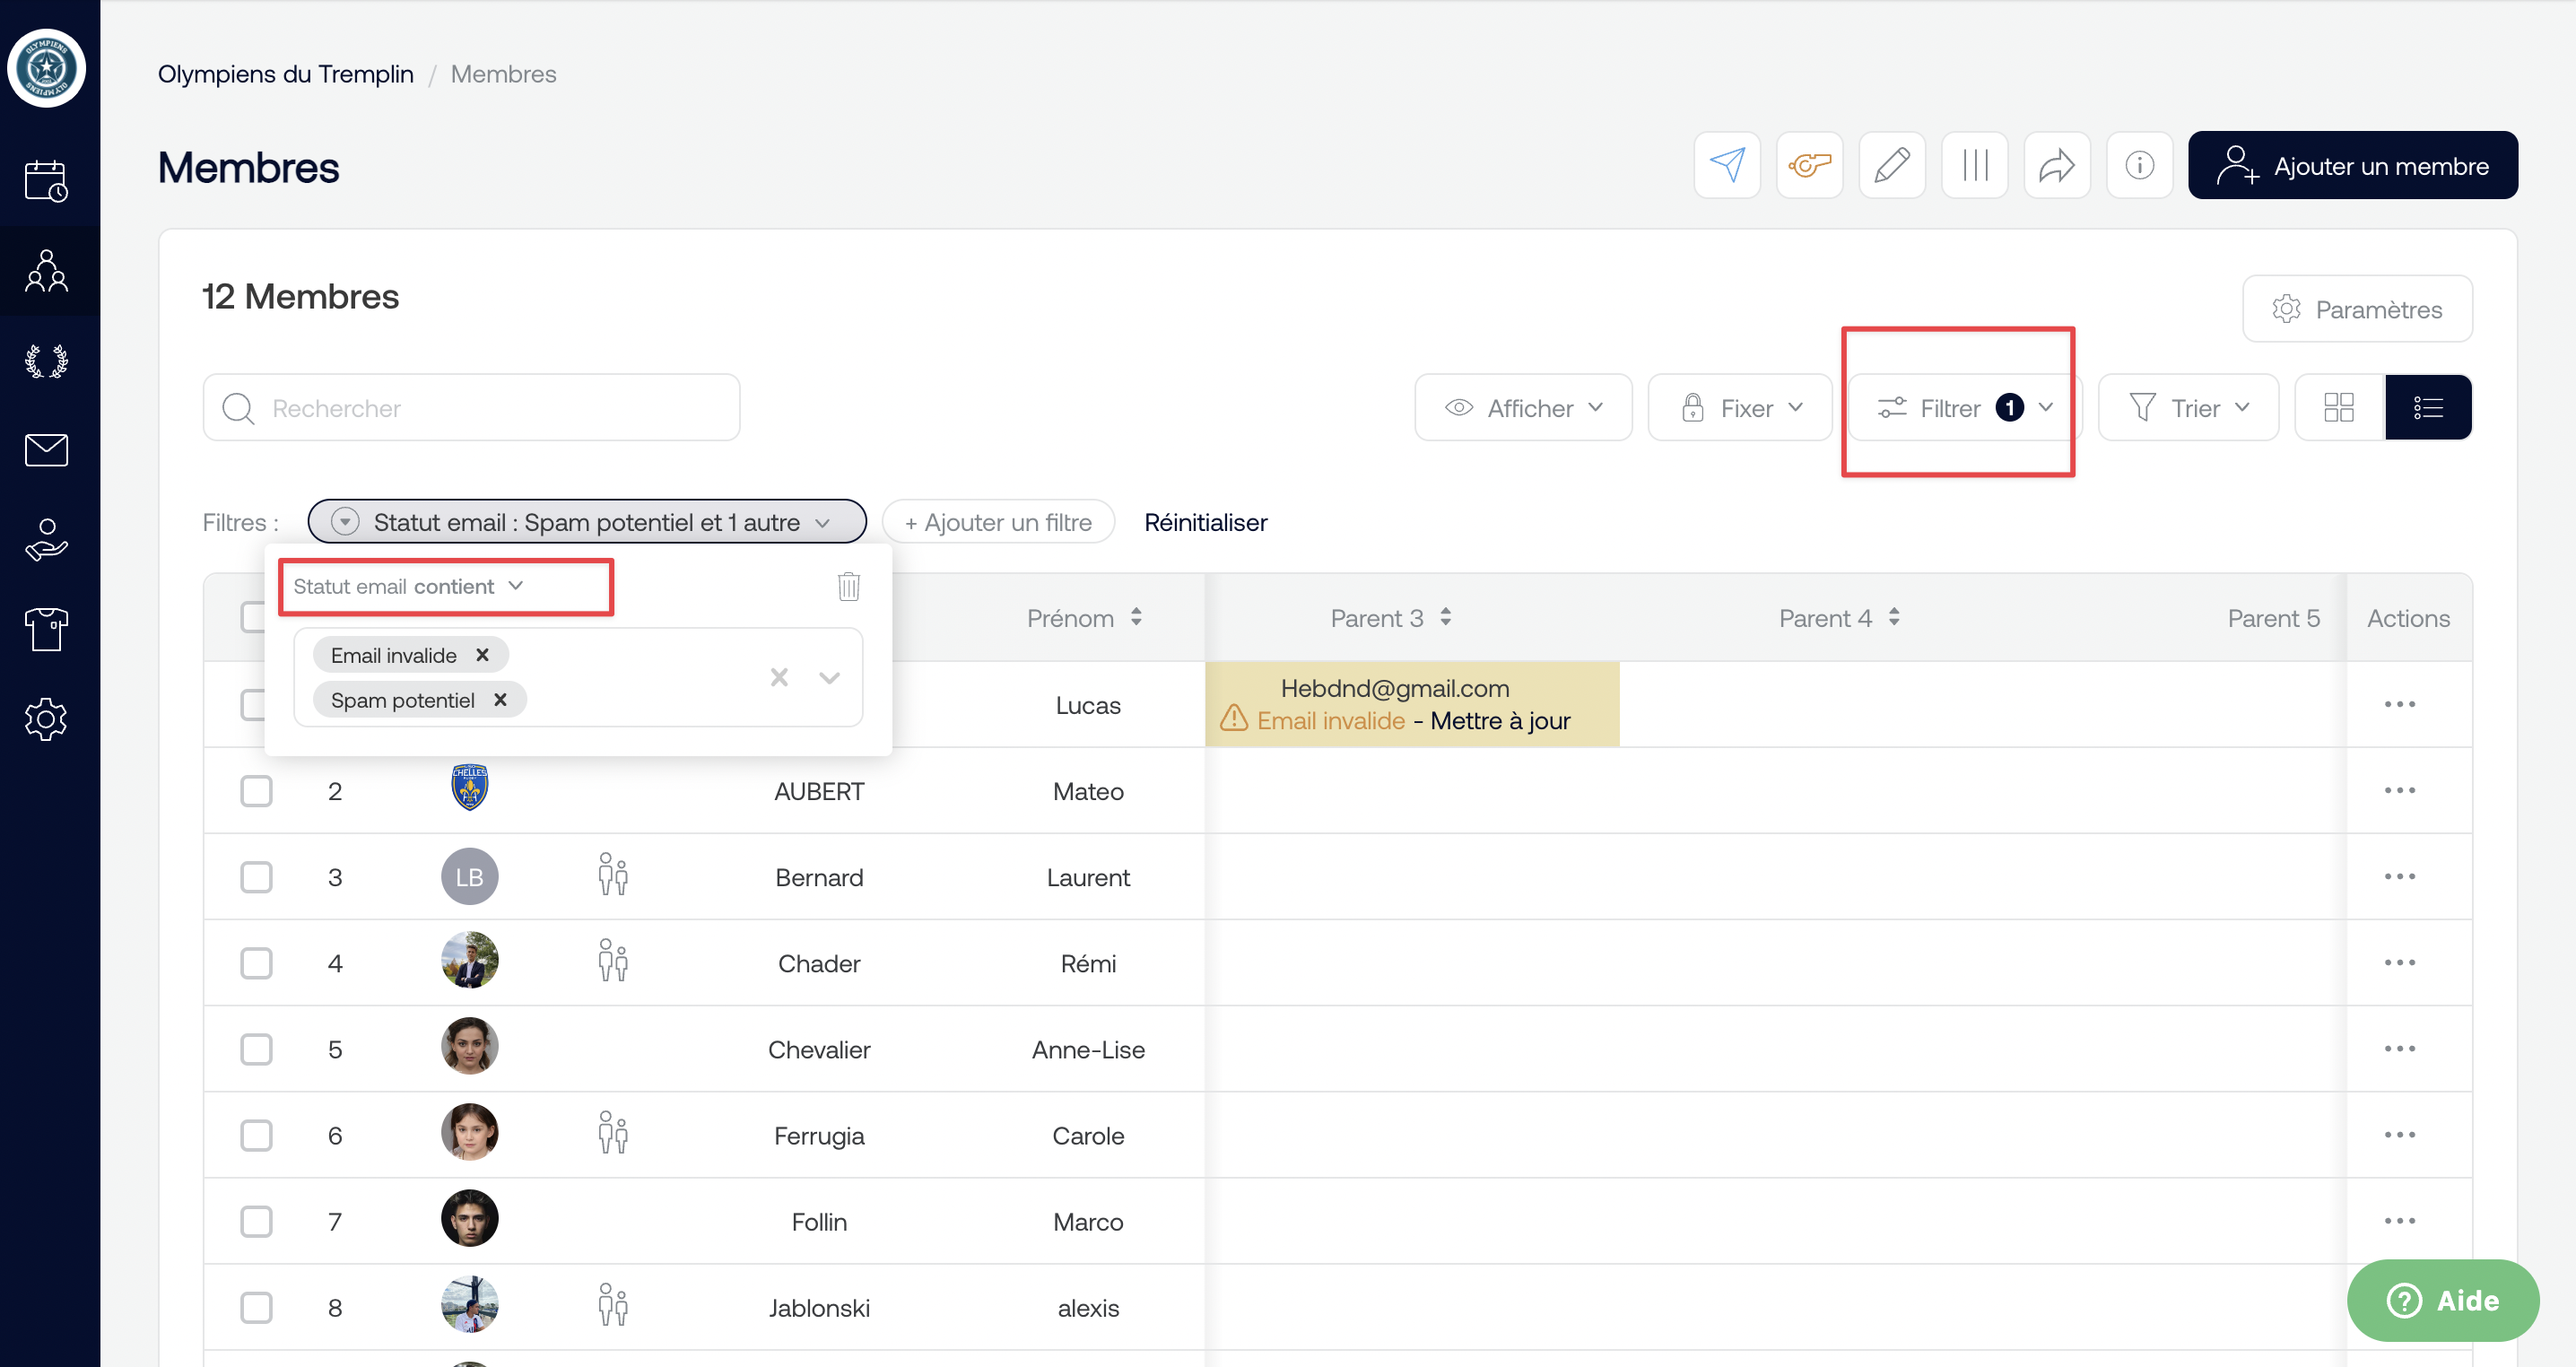Click the club logo in the sidebar
Image resolution: width=2576 pixels, height=1367 pixels.
click(x=46, y=68)
